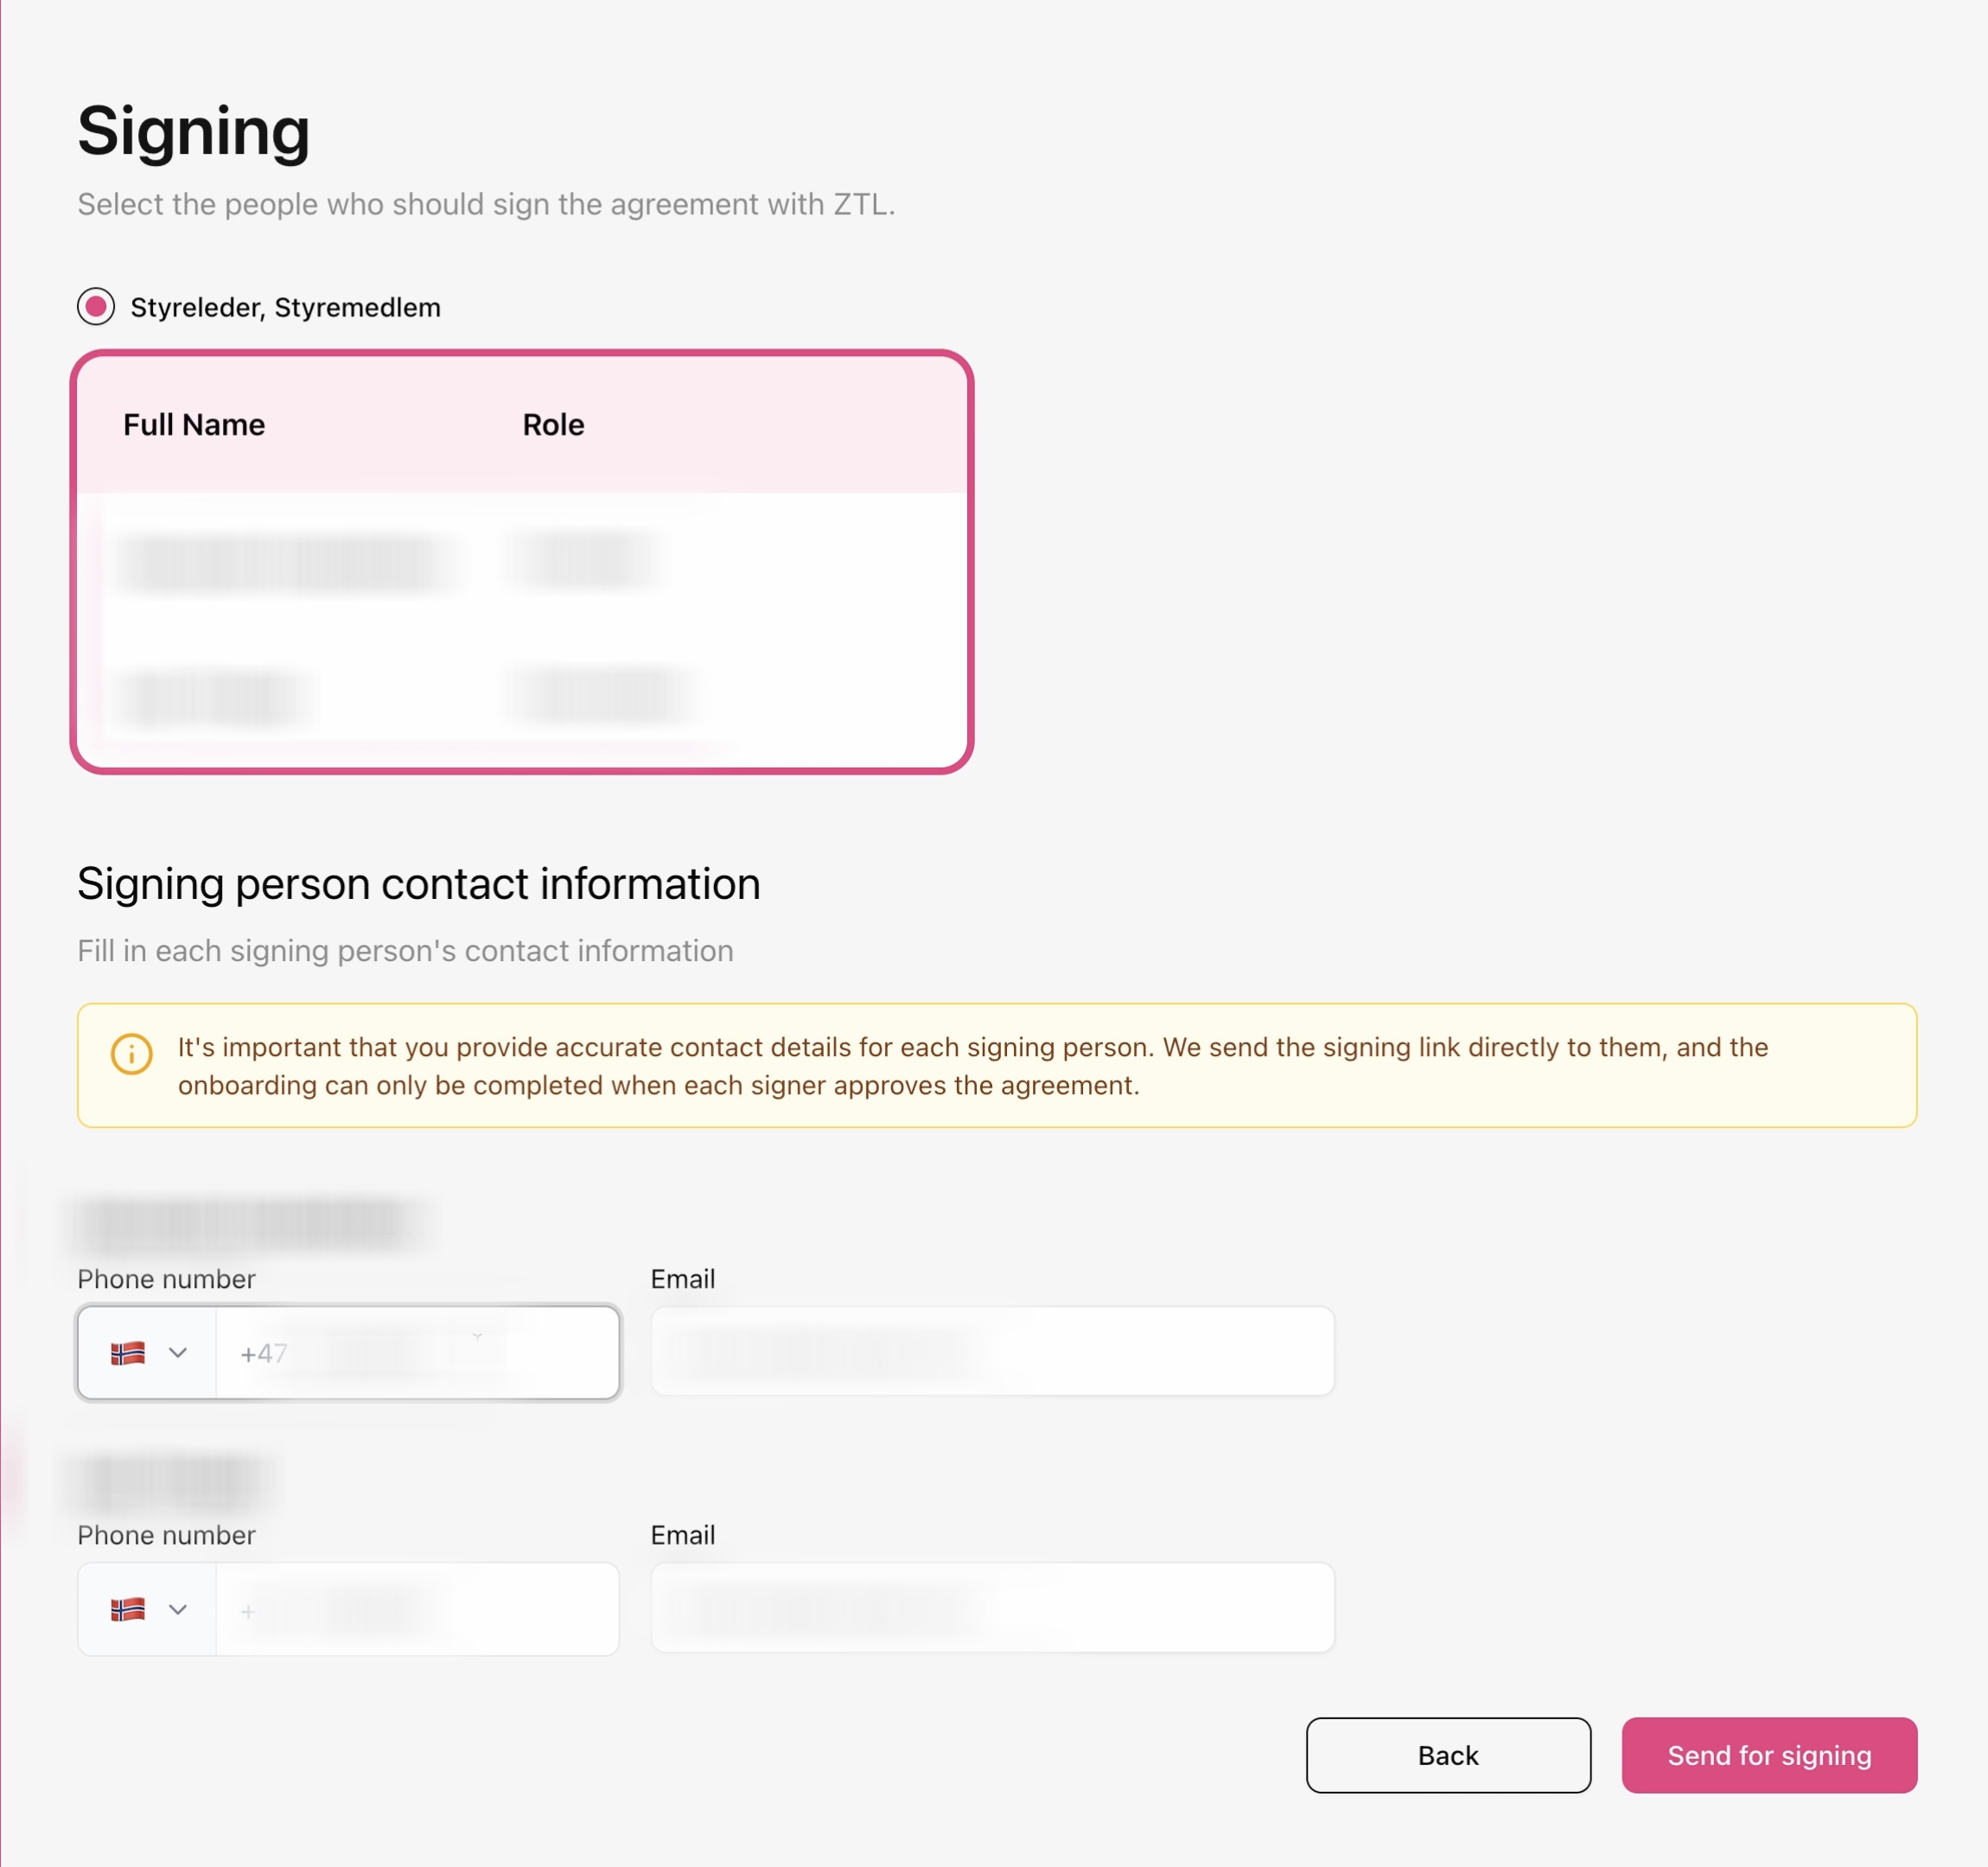The height and width of the screenshot is (1867, 1988).
Task: Click Send for signing
Action: (x=1768, y=1755)
